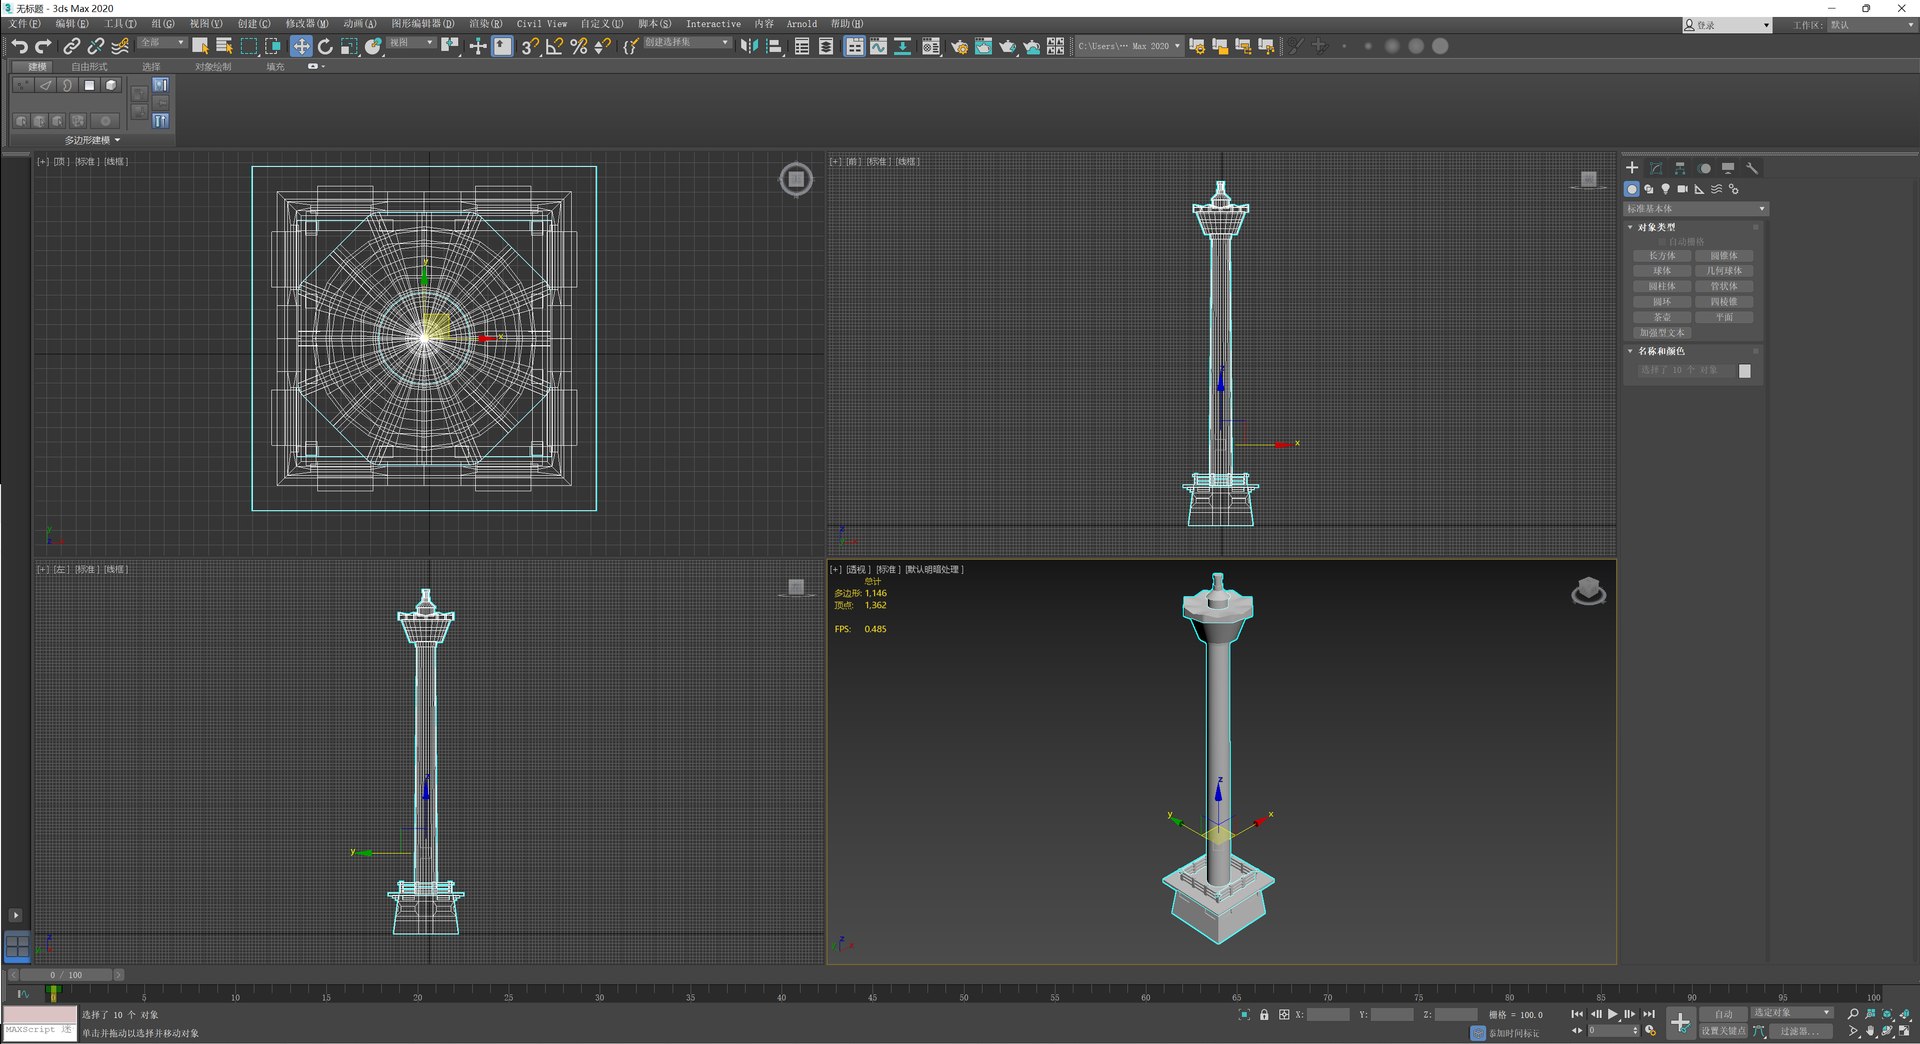
Task: Create a 长方体 box primitive
Action: (x=1662, y=256)
